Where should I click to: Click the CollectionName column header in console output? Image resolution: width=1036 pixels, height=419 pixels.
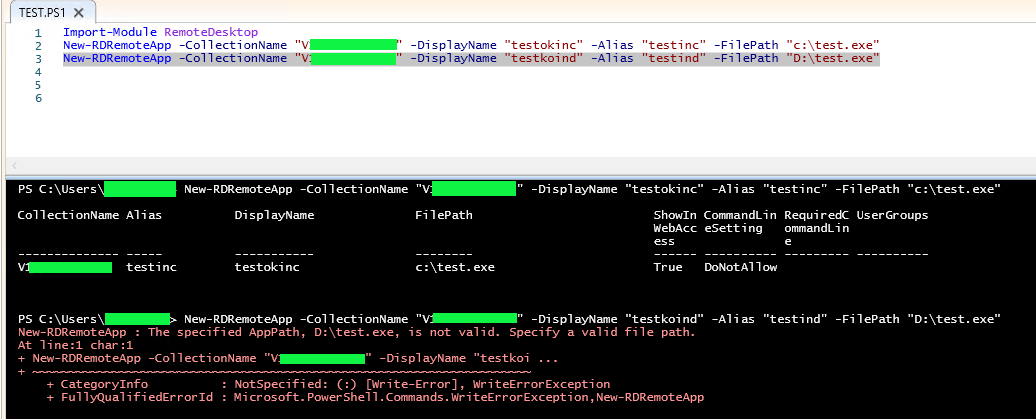tap(69, 215)
